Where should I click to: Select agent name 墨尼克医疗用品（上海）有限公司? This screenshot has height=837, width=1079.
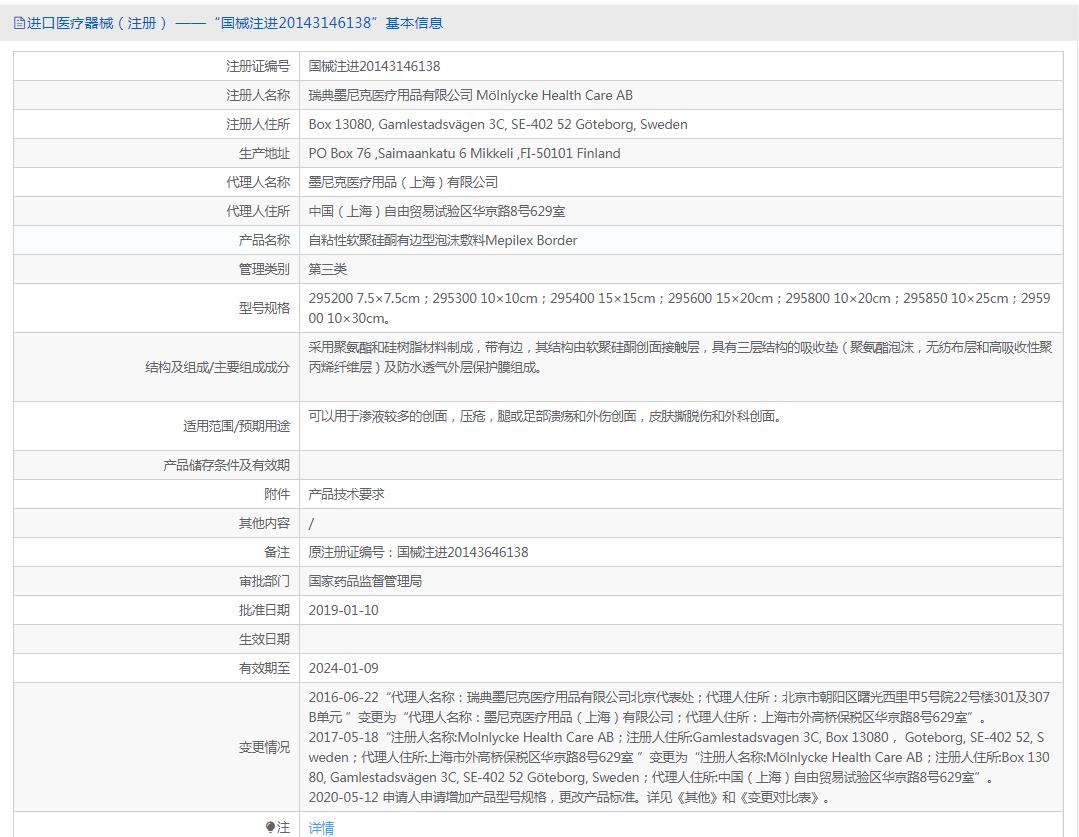403,182
